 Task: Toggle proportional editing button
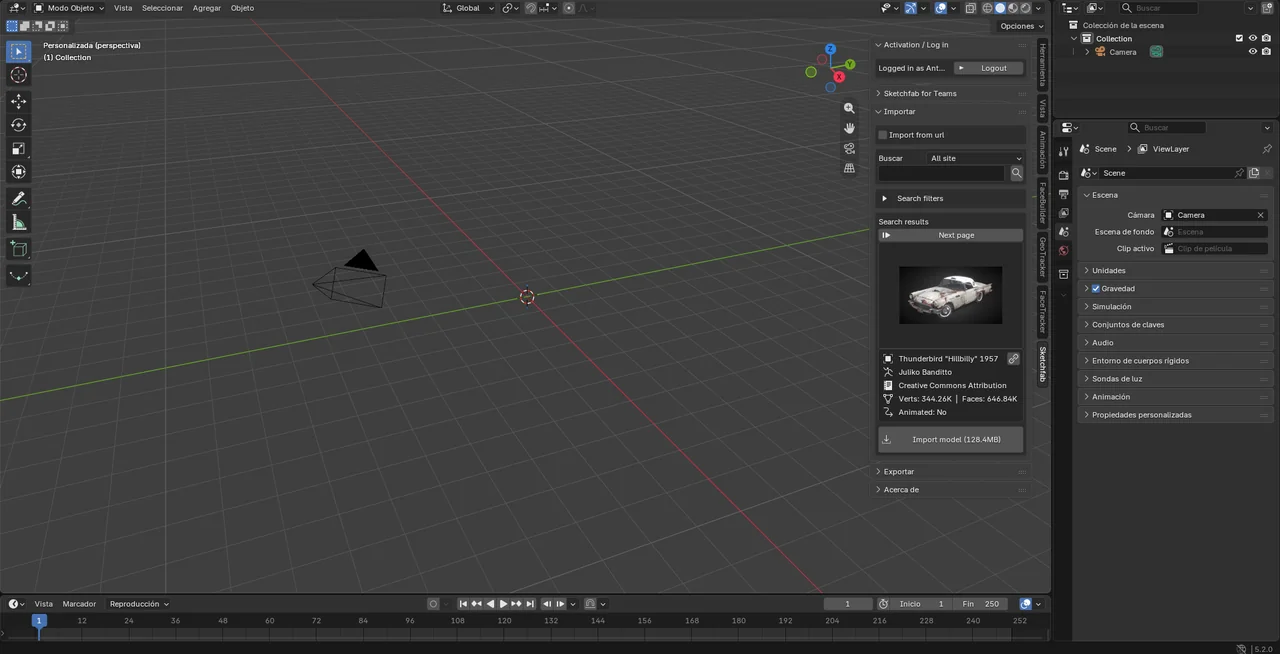[569, 8]
